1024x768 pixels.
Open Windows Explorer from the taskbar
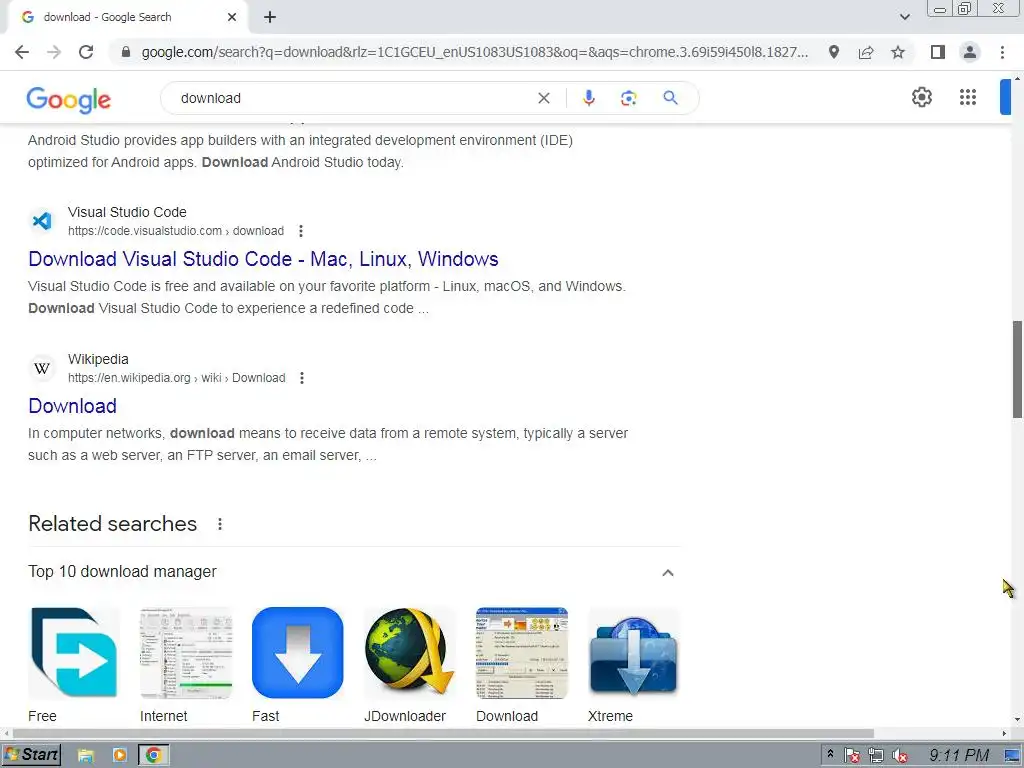coord(86,756)
